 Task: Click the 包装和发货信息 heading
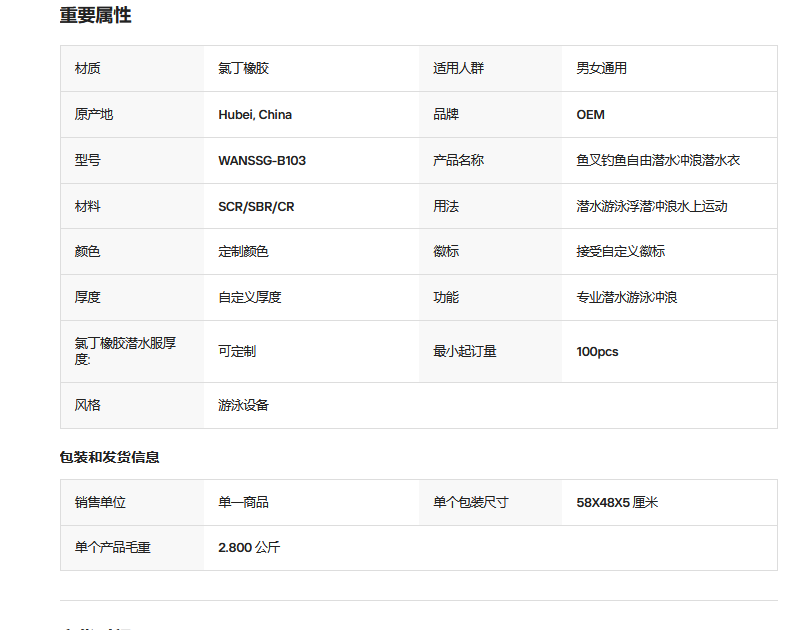tap(109, 457)
